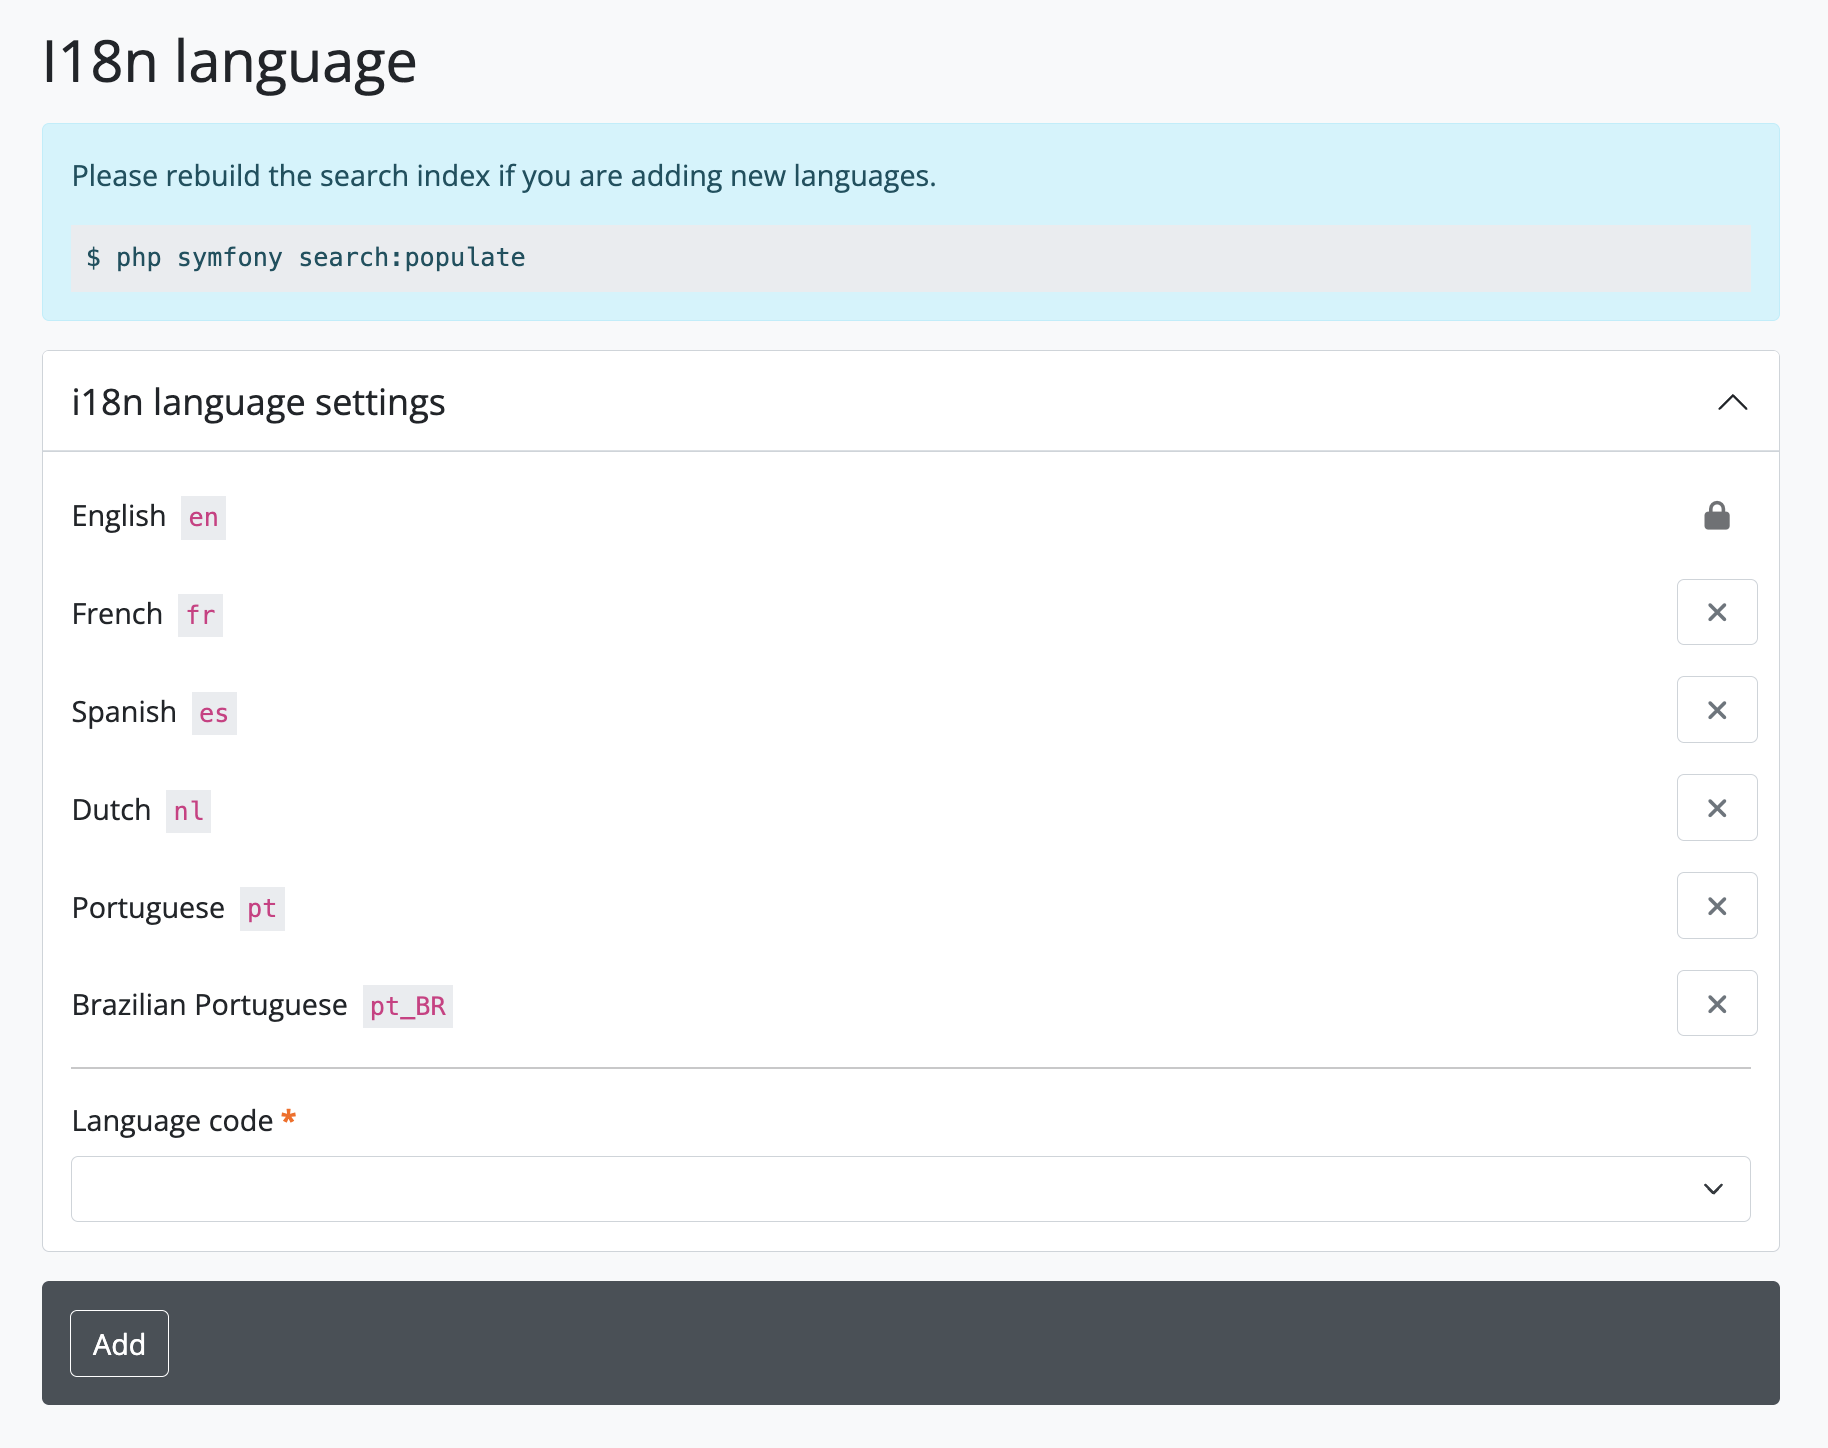The width and height of the screenshot is (1828, 1448).
Task: Delete Spanish using its X button
Action: [x=1716, y=710]
